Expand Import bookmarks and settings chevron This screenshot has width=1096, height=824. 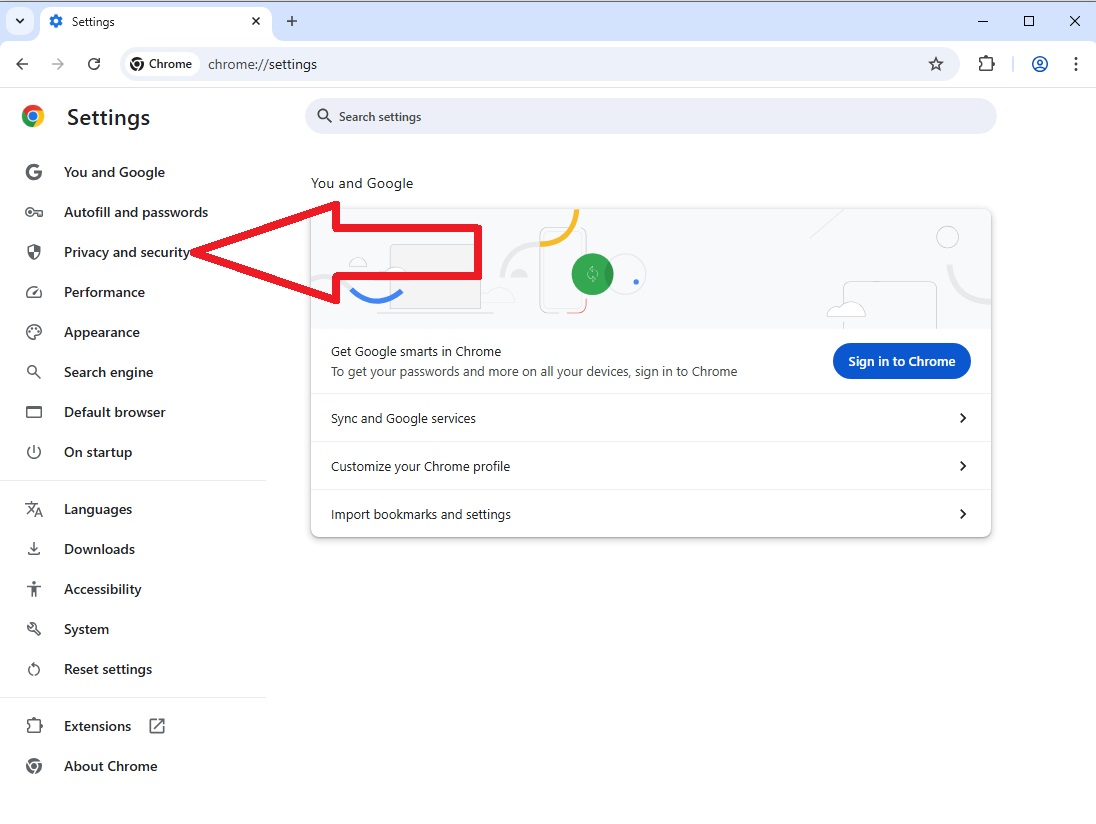click(x=962, y=514)
